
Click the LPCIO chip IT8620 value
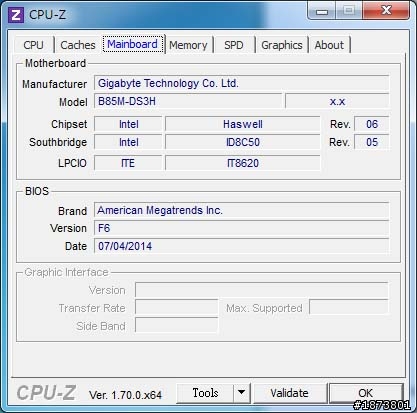click(243, 163)
